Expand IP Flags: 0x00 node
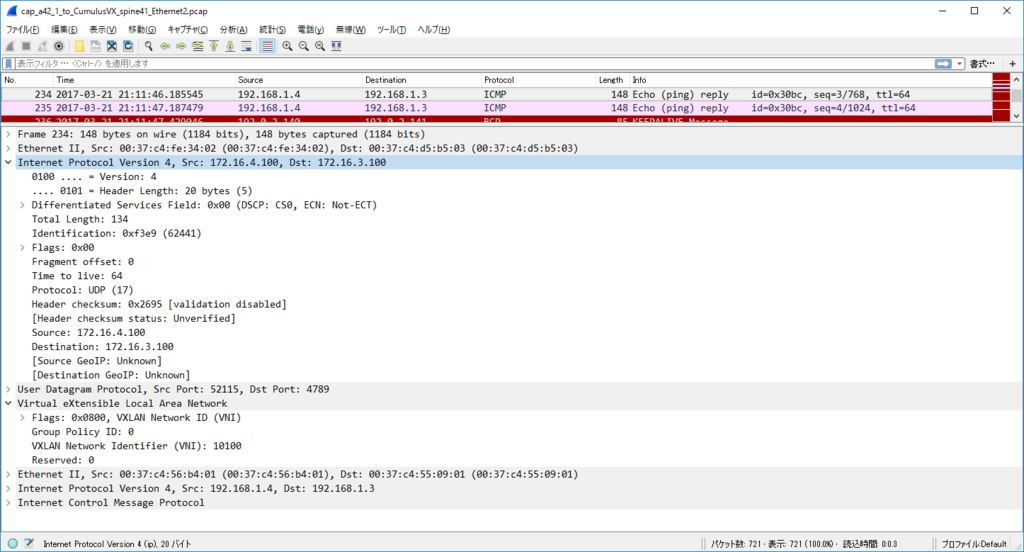 [x=23, y=248]
